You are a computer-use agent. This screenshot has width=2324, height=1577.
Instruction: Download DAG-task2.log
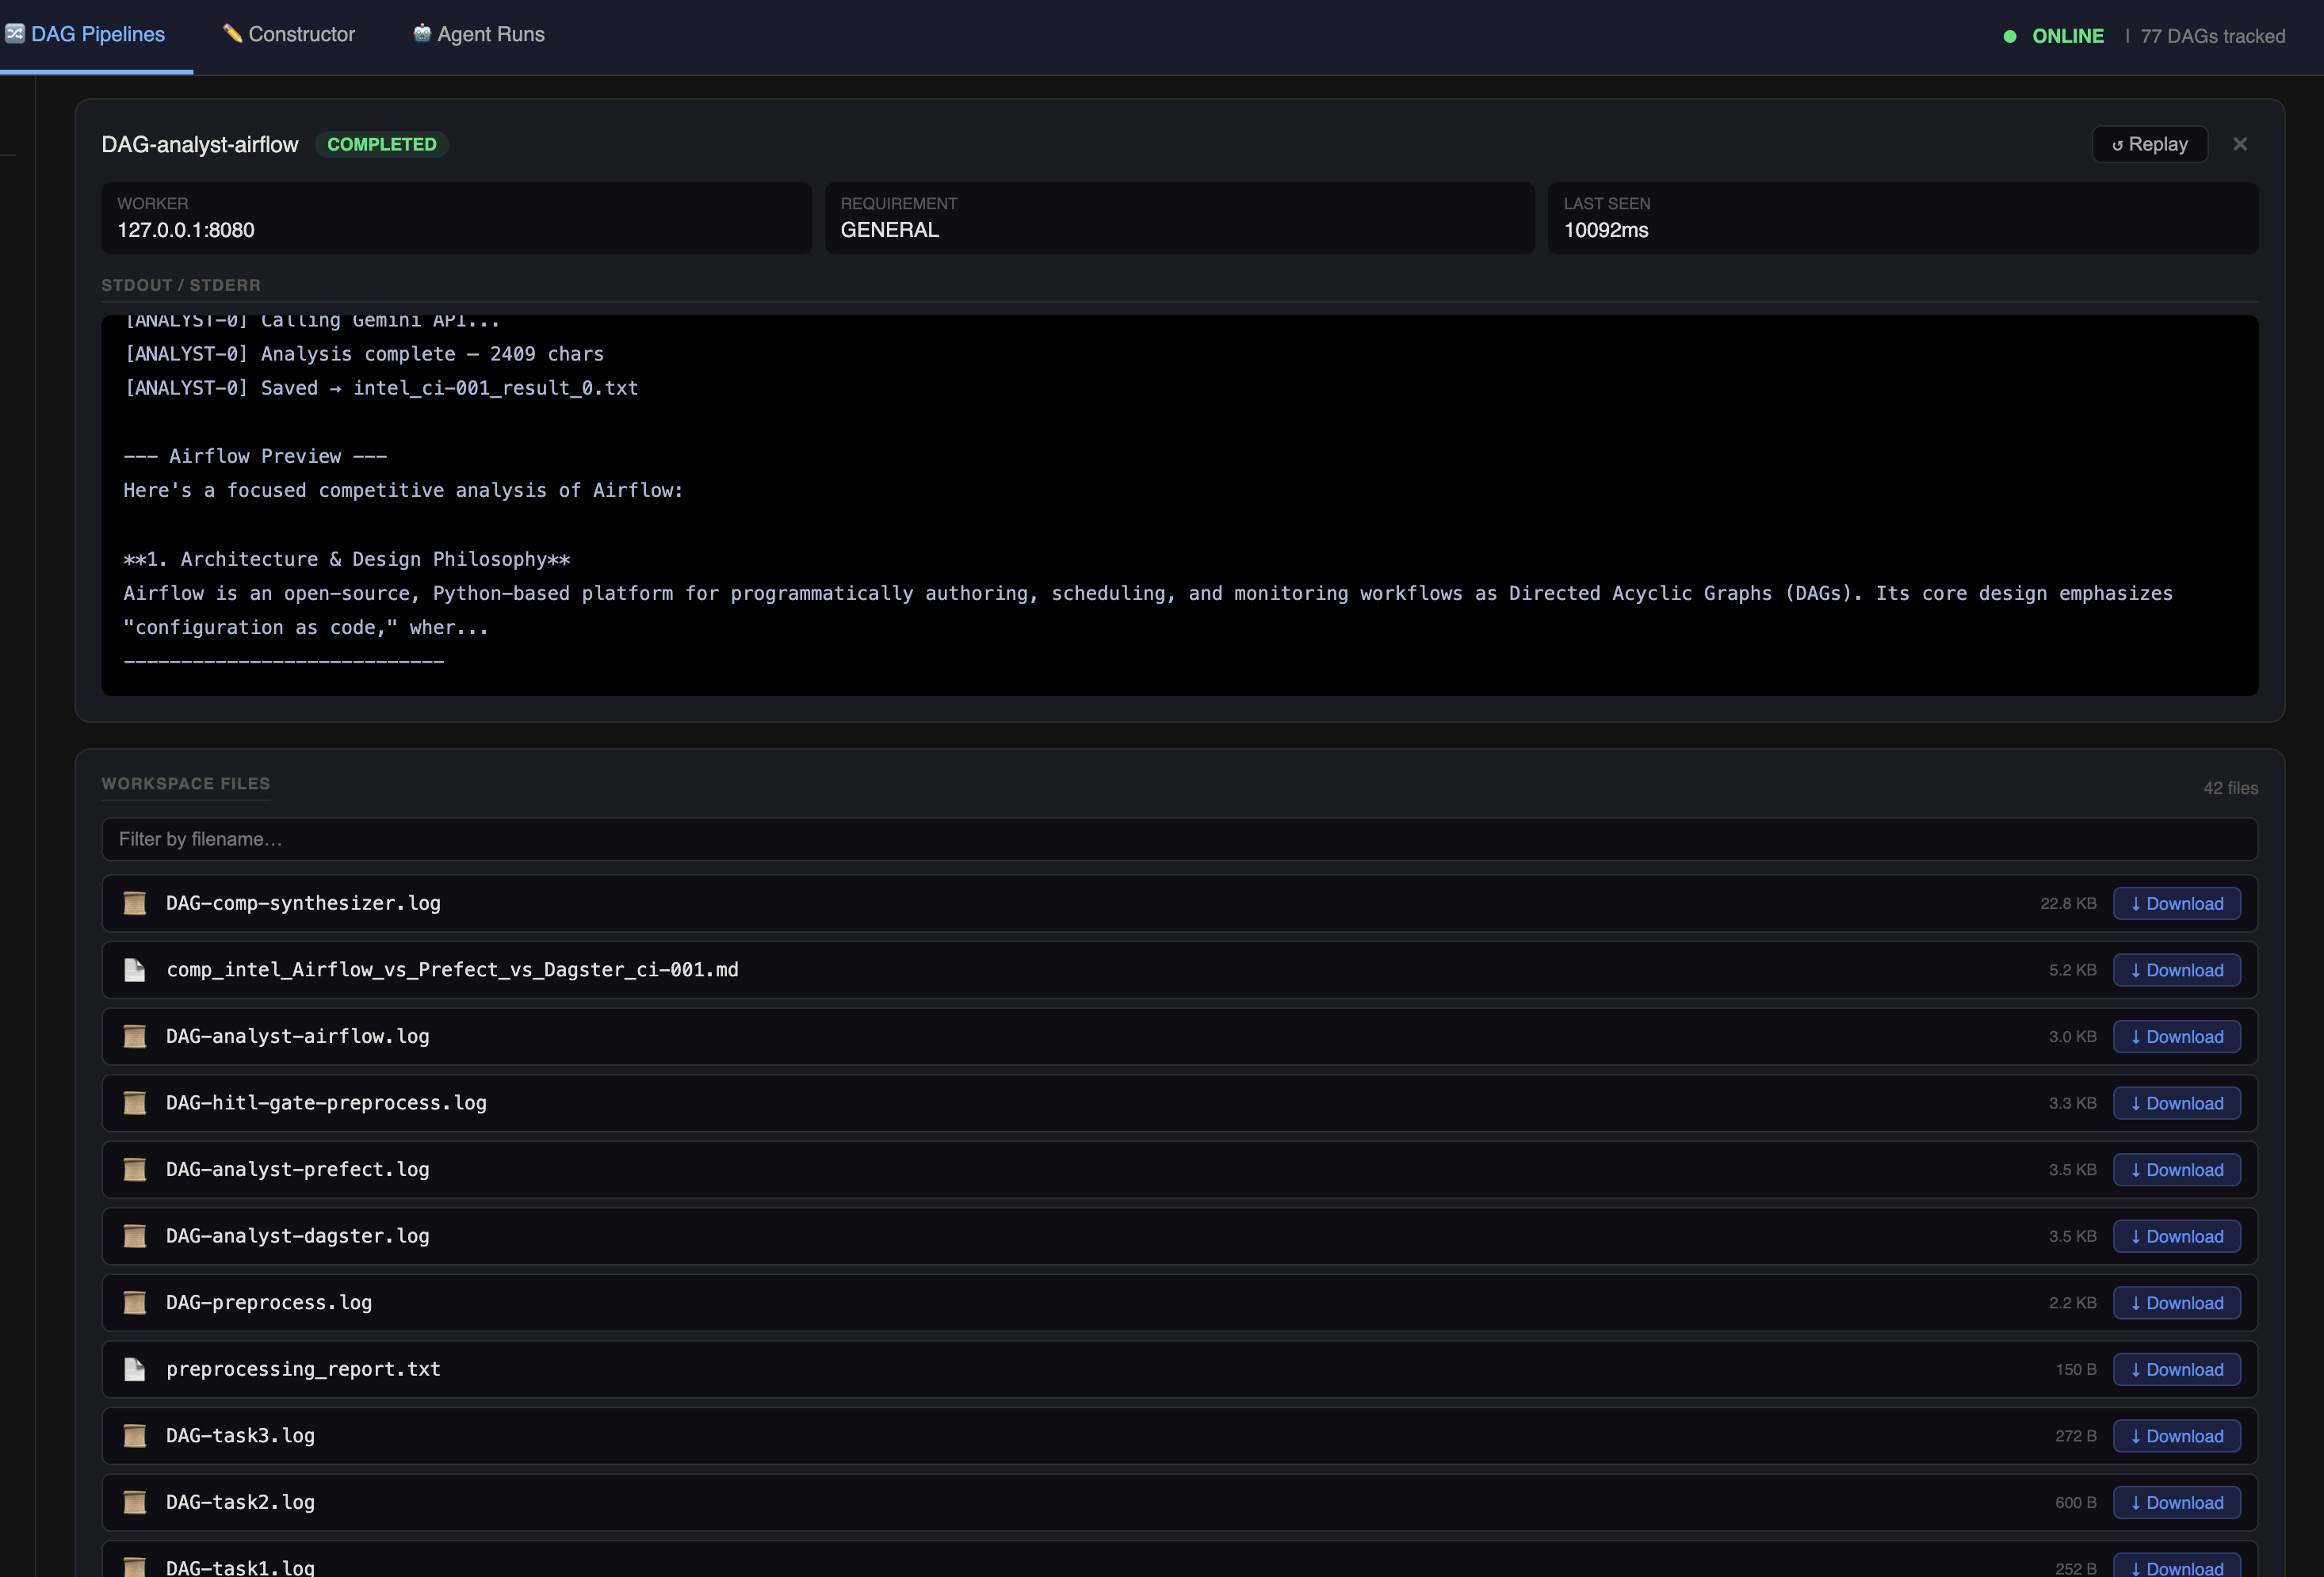[2176, 1503]
